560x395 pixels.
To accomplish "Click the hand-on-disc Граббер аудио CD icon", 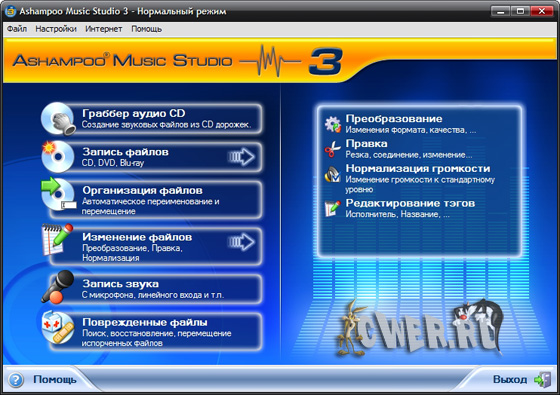I will point(58,119).
